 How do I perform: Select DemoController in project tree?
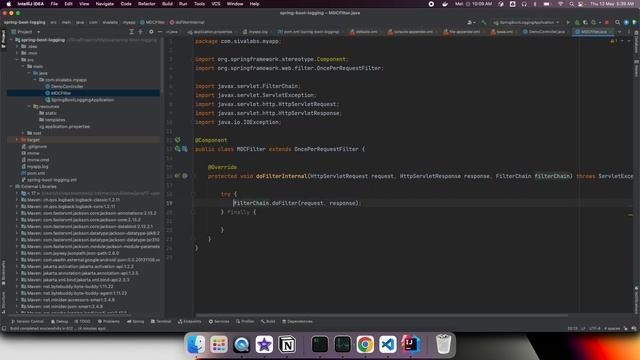(67, 87)
